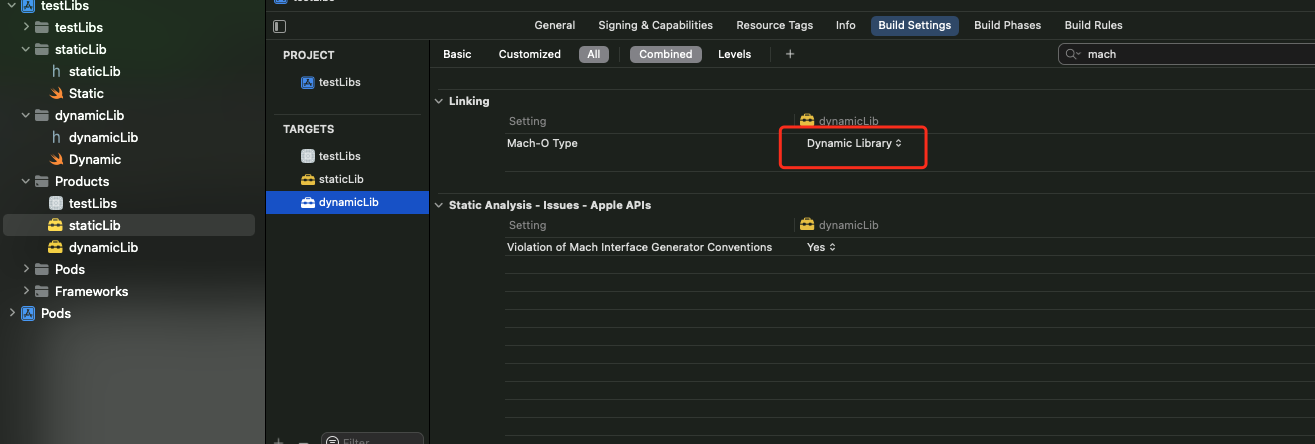The width and height of the screenshot is (1315, 444).
Task: Select the Dynamic swift file icon
Action: (x=56, y=159)
